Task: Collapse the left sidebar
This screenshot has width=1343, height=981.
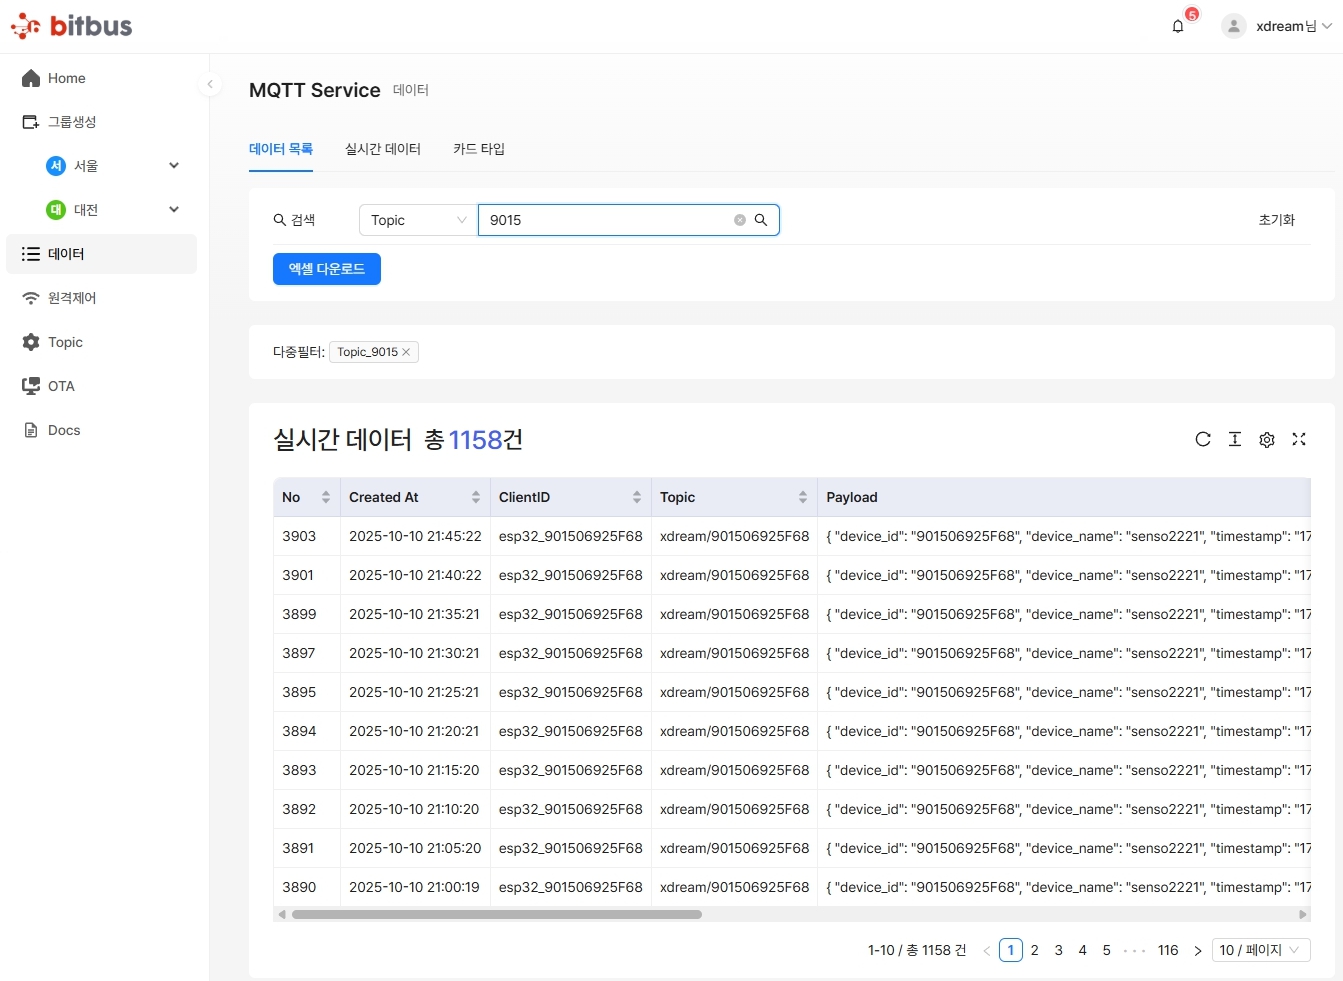Action: [210, 85]
